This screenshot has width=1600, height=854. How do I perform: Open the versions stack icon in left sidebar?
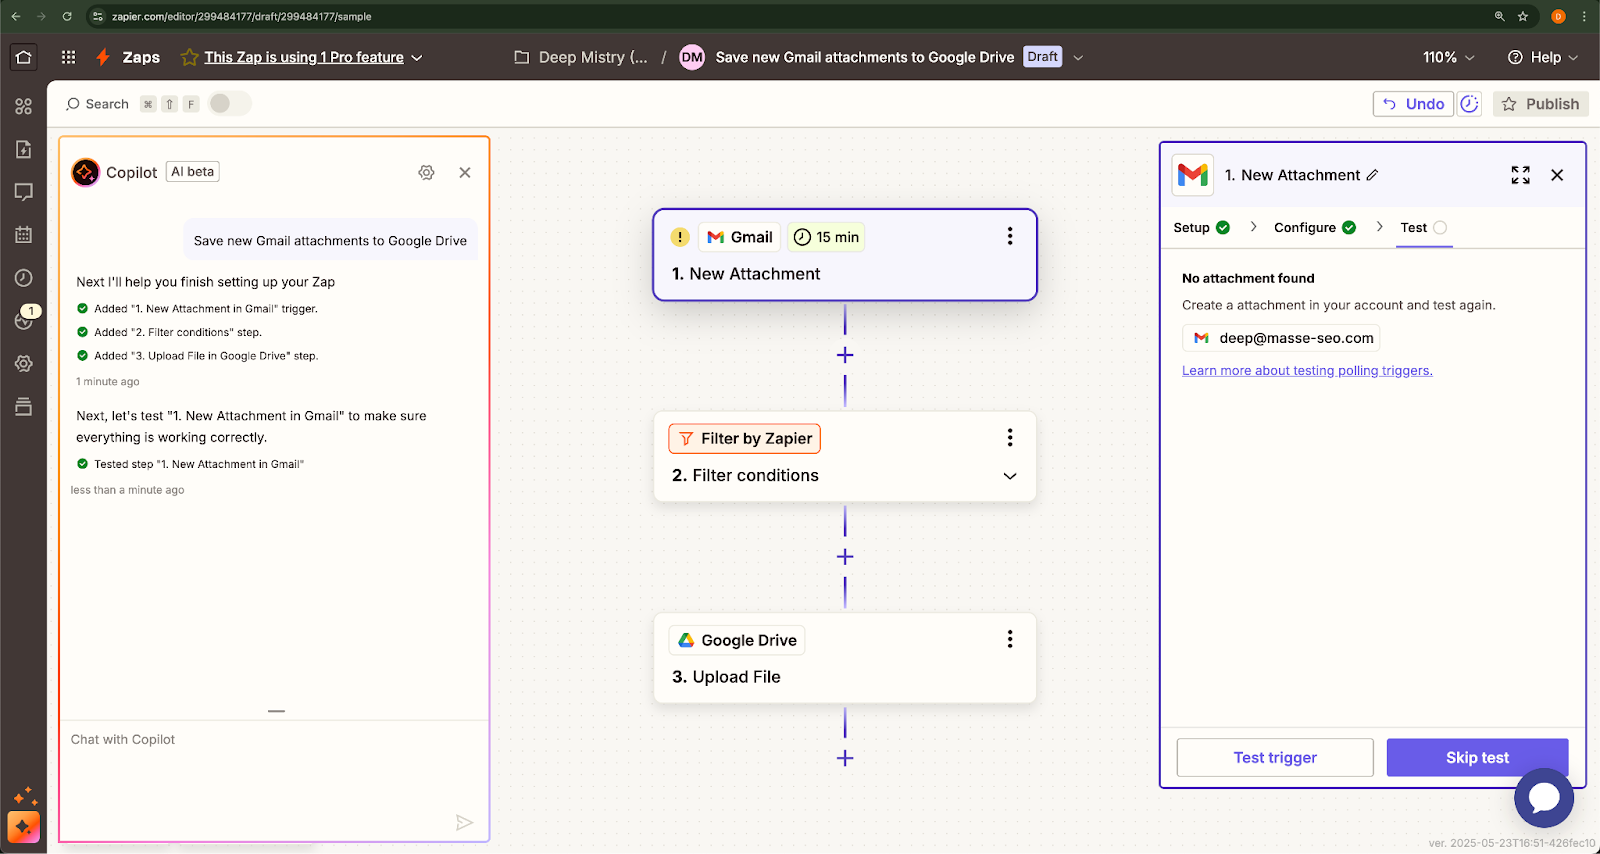pos(24,407)
